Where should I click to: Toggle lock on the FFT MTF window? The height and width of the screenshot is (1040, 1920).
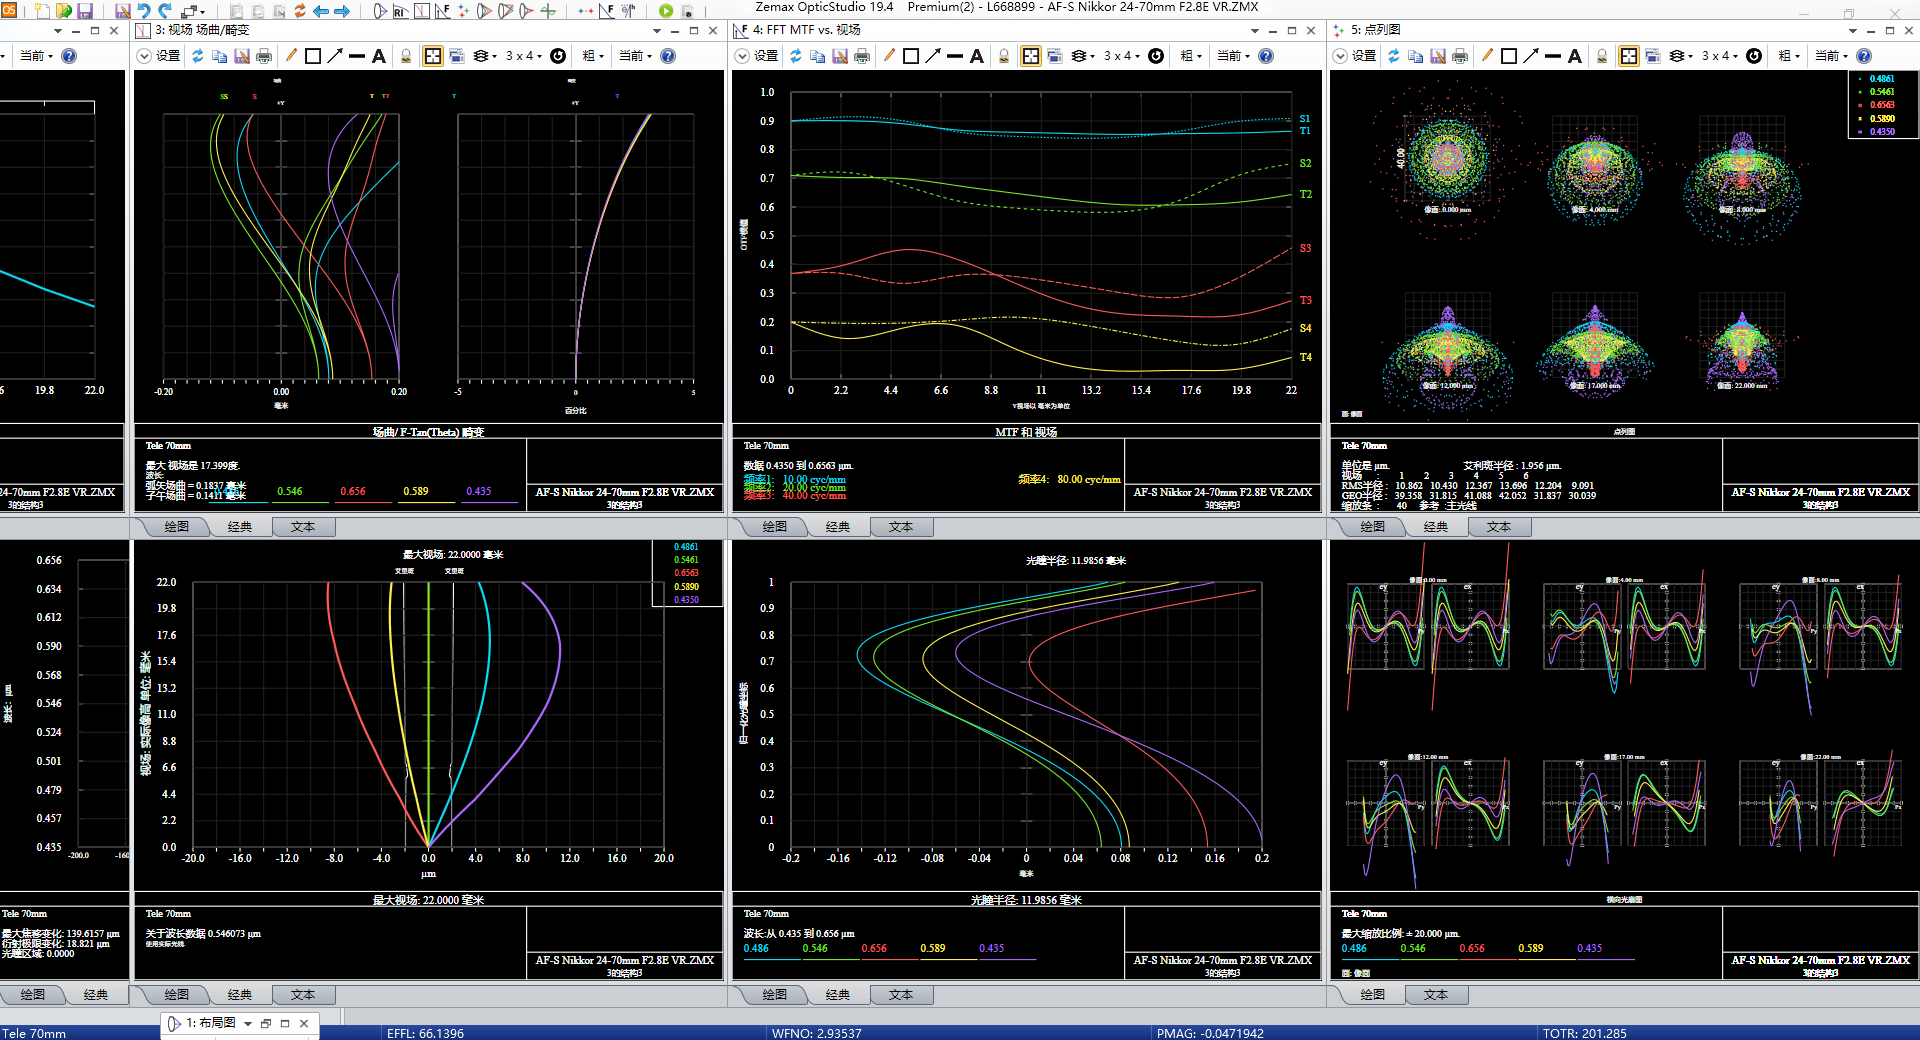click(x=1004, y=56)
